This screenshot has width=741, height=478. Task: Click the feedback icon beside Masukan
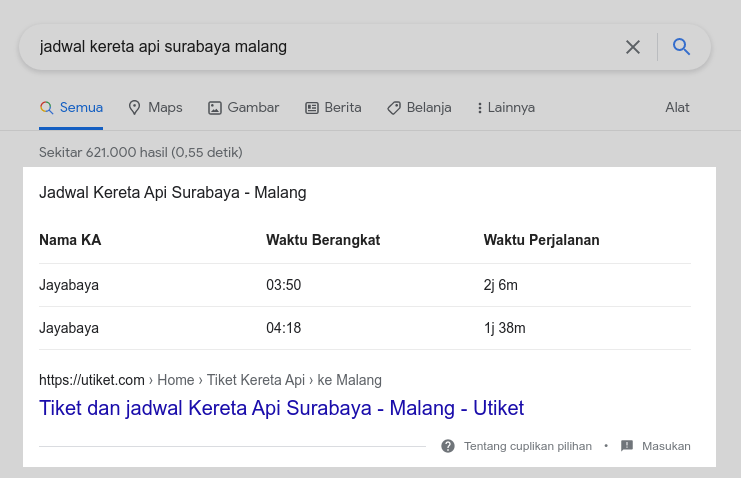627,446
